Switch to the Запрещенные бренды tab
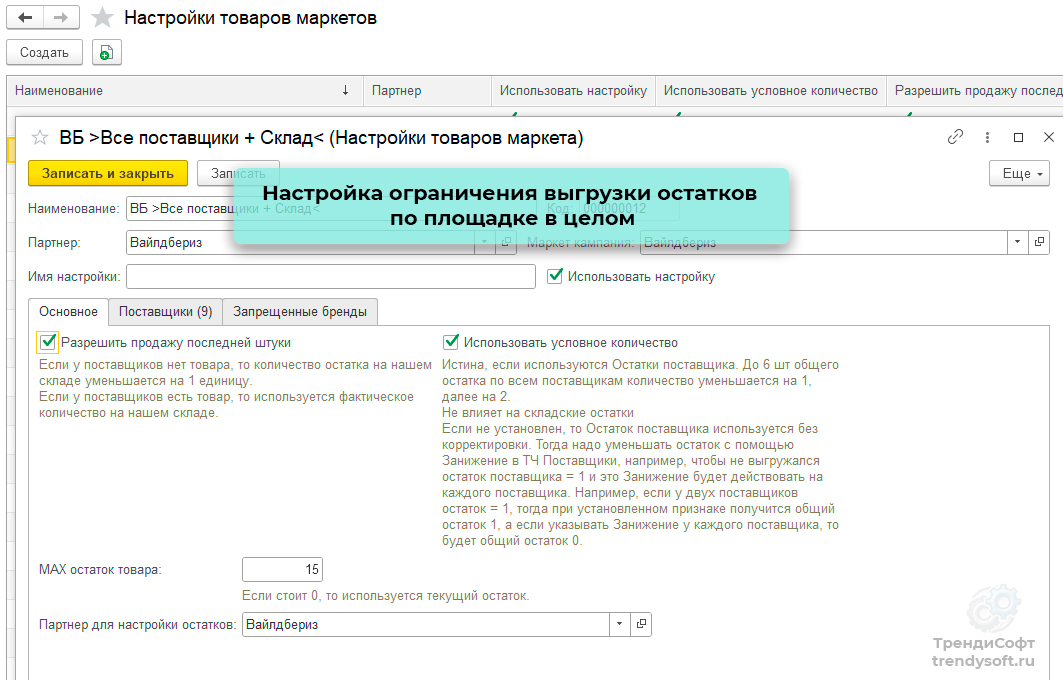The width and height of the screenshot is (1063, 680). point(300,312)
